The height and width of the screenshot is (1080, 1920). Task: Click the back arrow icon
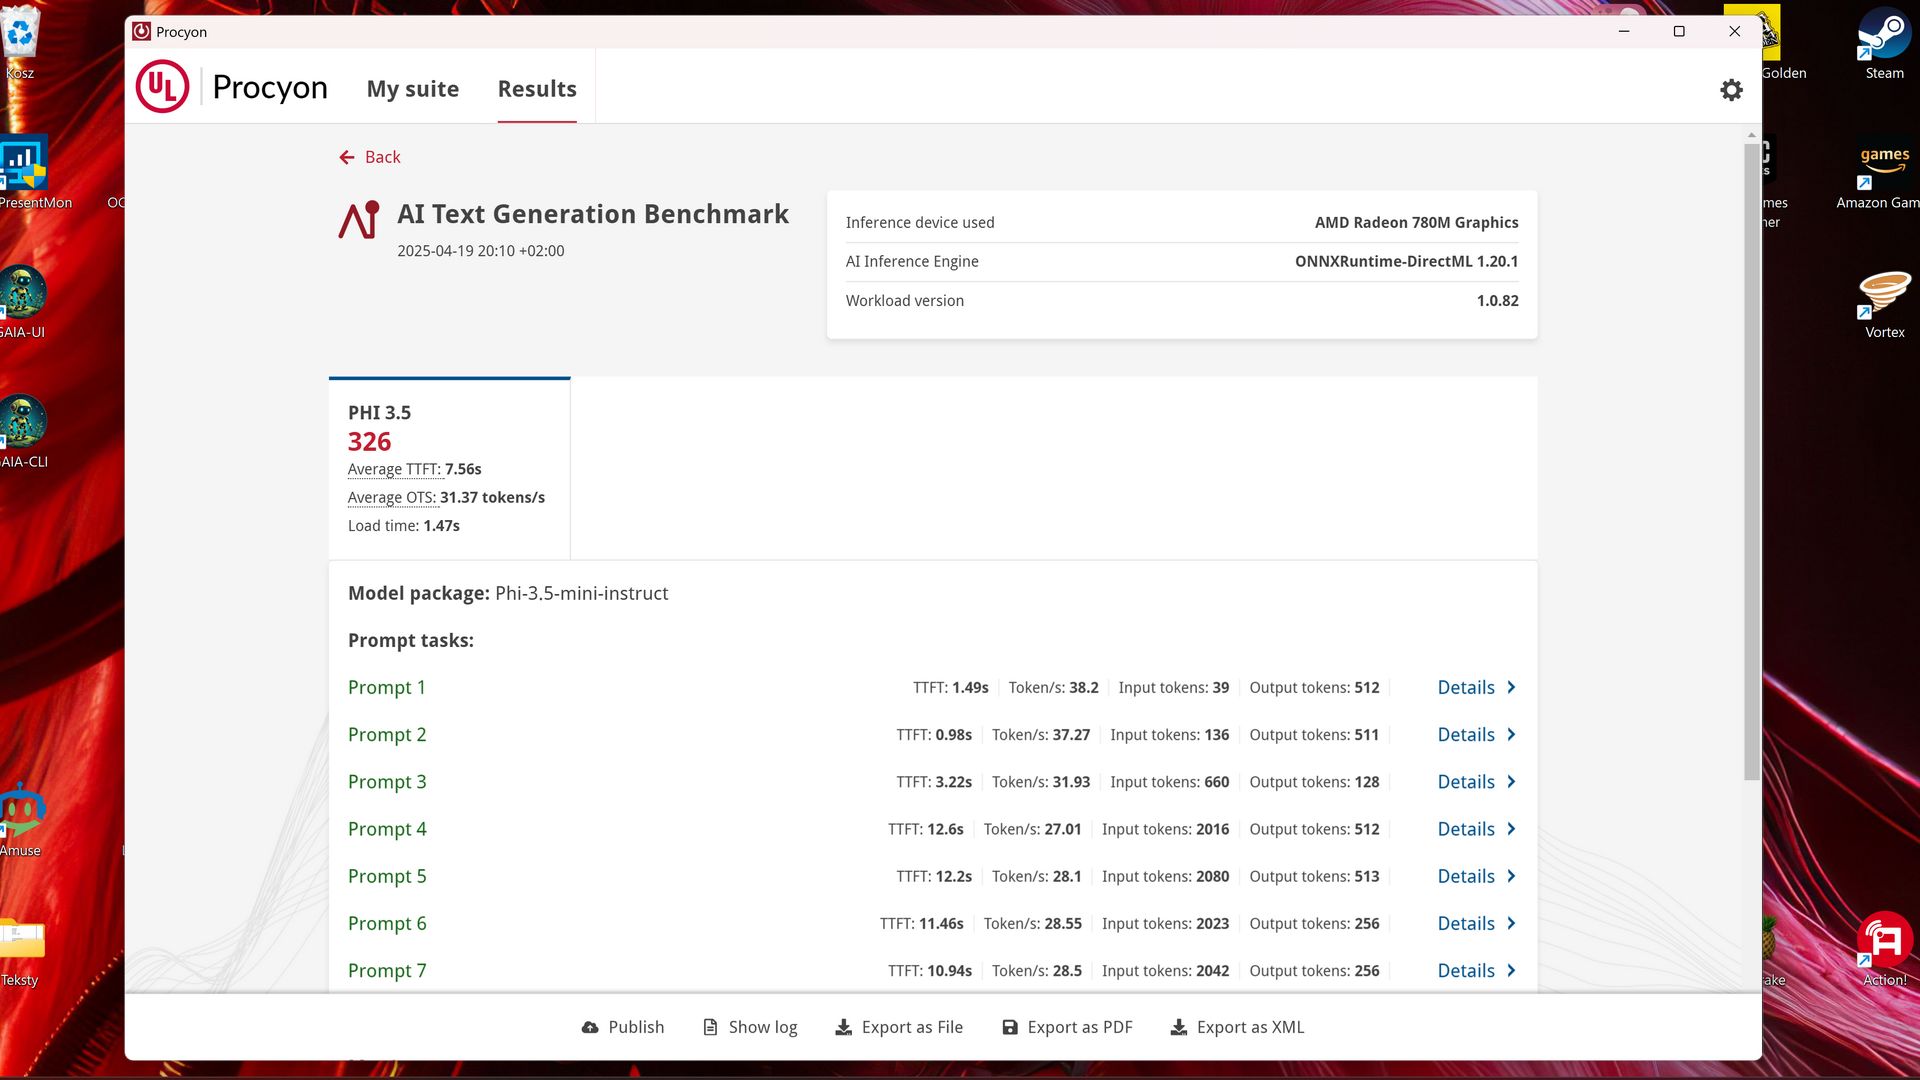tap(347, 158)
